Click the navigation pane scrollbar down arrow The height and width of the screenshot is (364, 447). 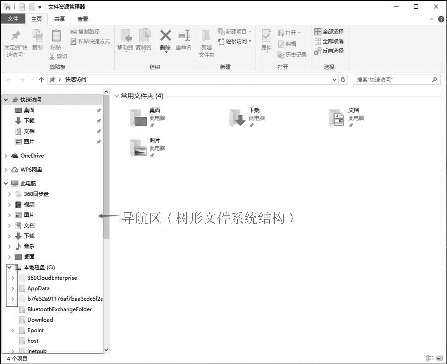(x=106, y=350)
